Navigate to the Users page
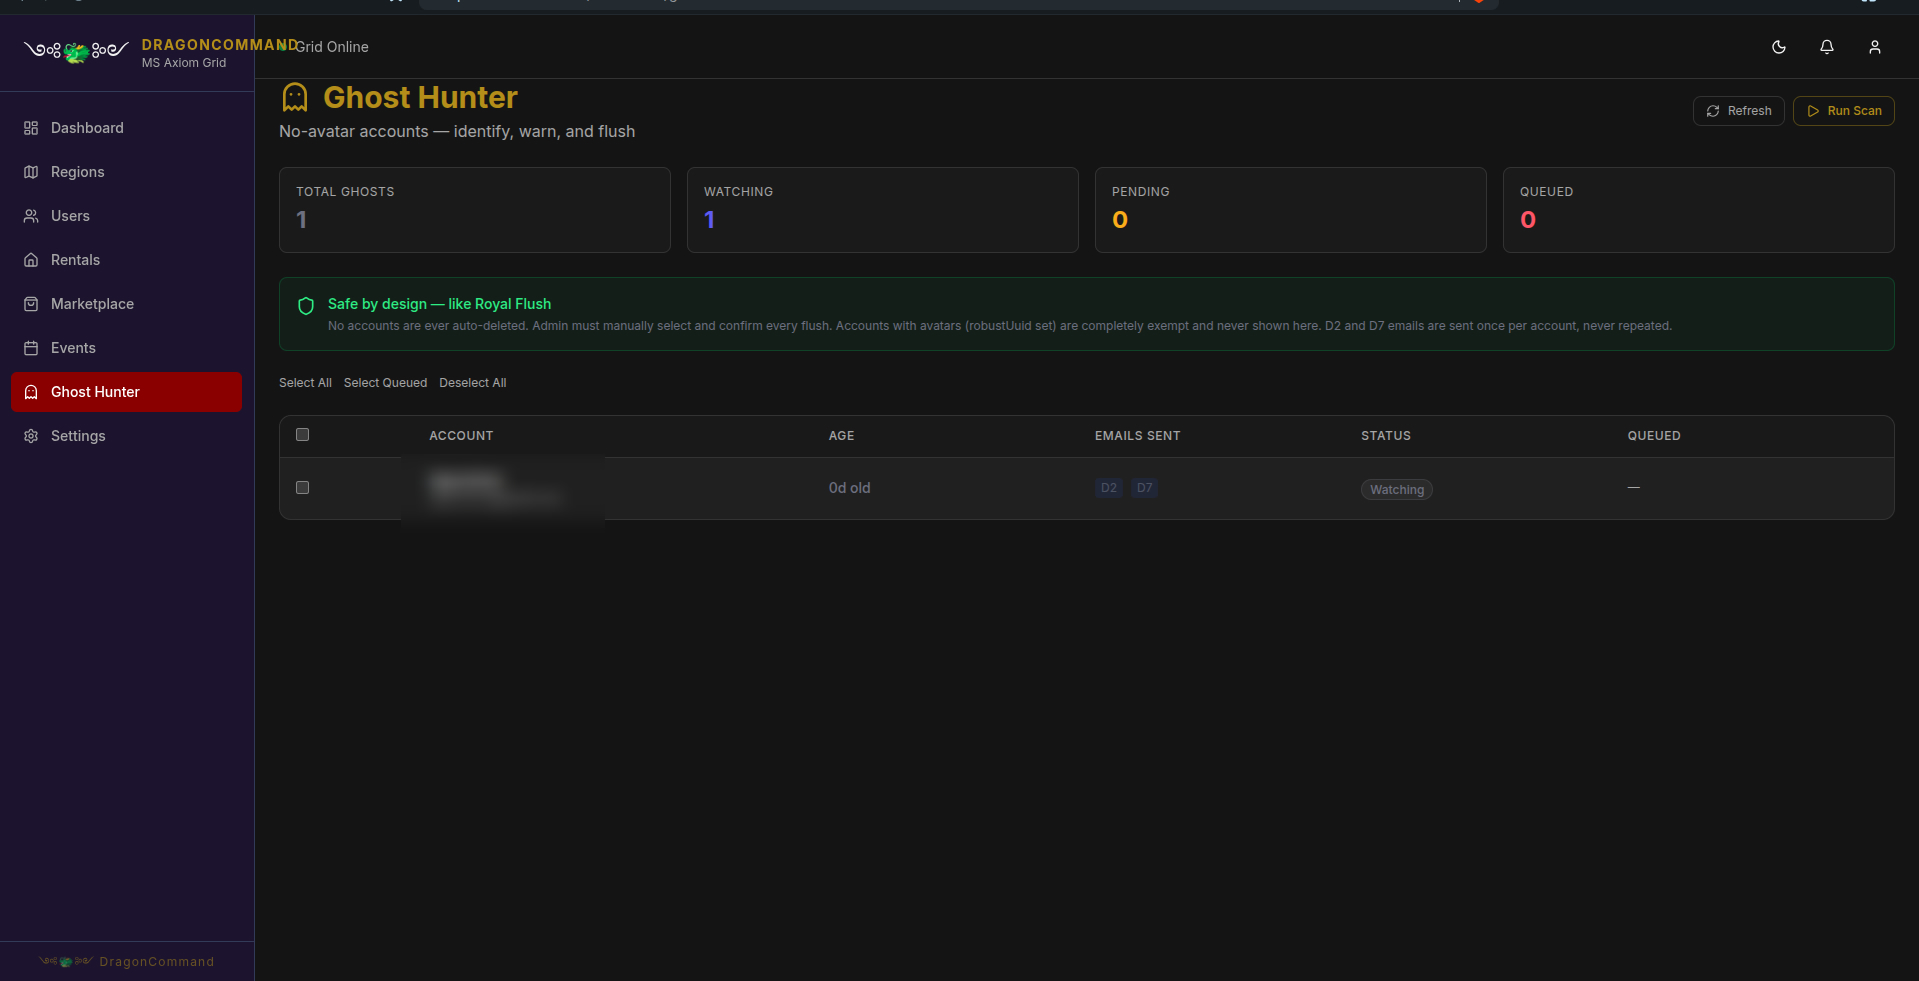 [126, 216]
